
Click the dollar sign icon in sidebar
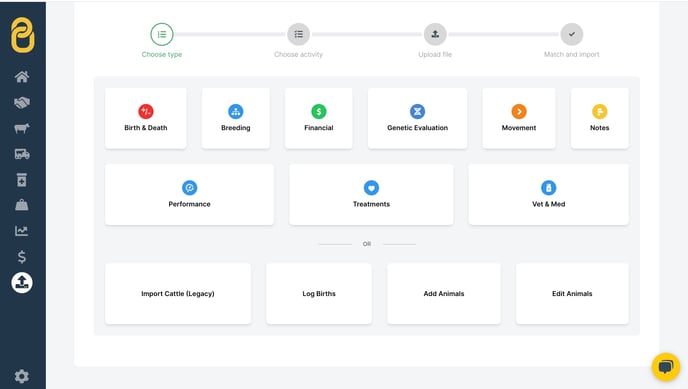(x=22, y=257)
